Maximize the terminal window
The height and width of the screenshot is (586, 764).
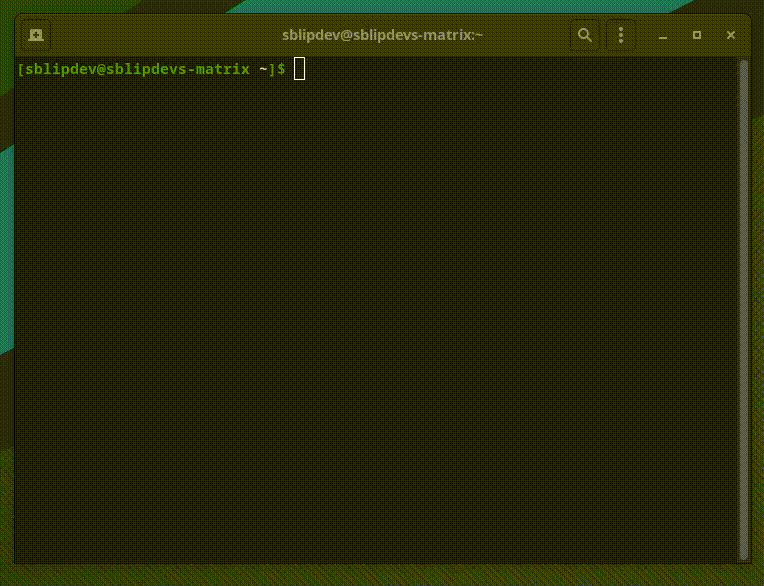pyautogui.click(x=697, y=35)
